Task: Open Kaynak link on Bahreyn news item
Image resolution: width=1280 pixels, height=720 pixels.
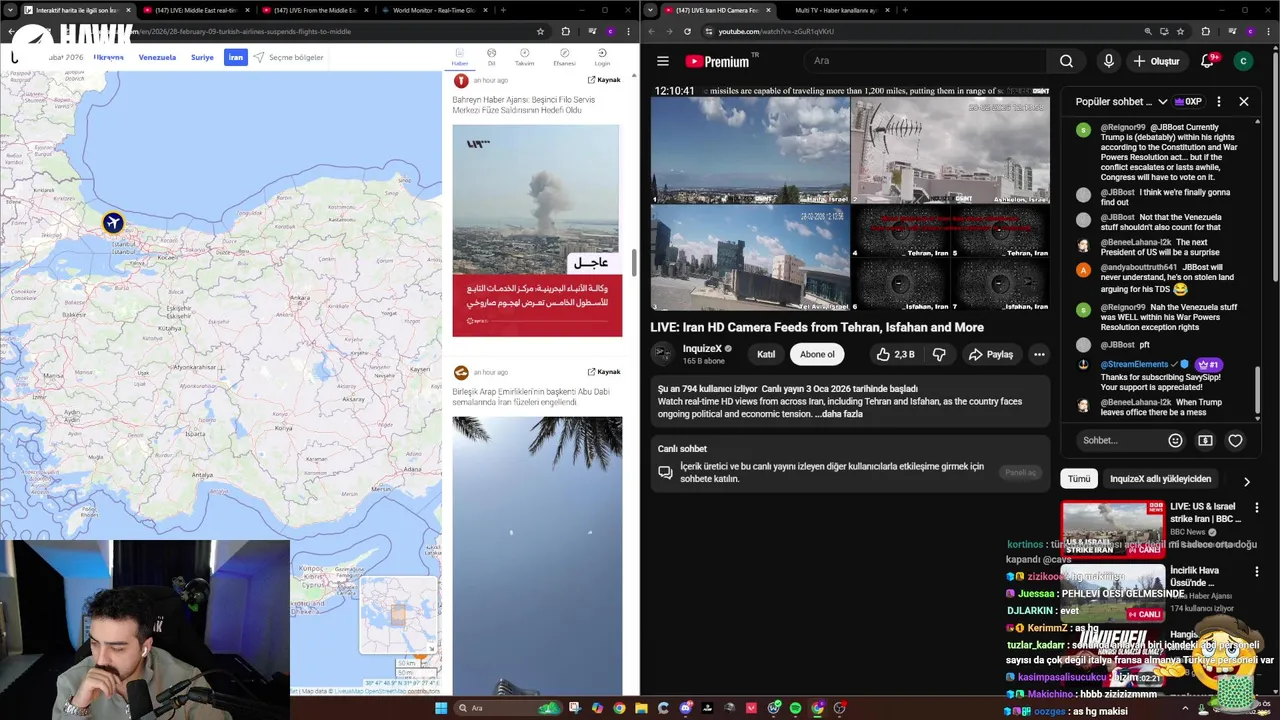Action: (604, 80)
